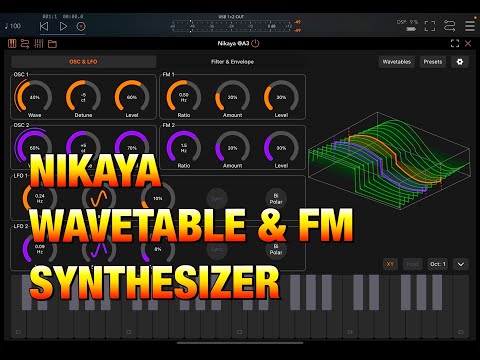Change the Oct: 1 octave setting
Viewport: 480px width, 360px height.
point(438,264)
